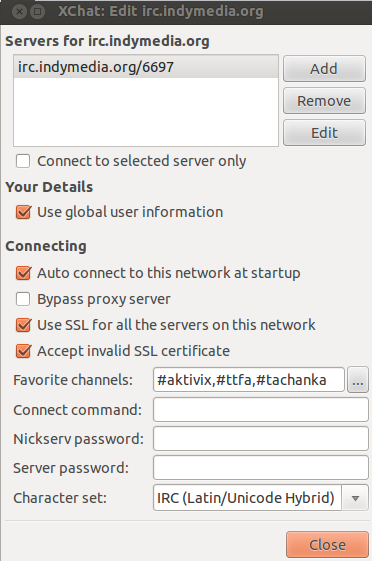The height and width of the screenshot is (561, 372).
Task: Click the Remove server button
Action: (x=324, y=101)
